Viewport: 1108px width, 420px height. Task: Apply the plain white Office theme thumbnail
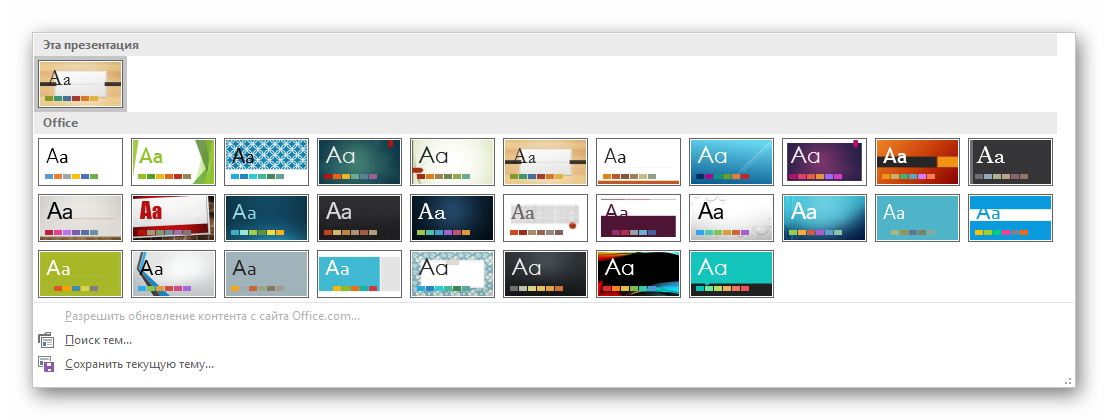point(81,162)
